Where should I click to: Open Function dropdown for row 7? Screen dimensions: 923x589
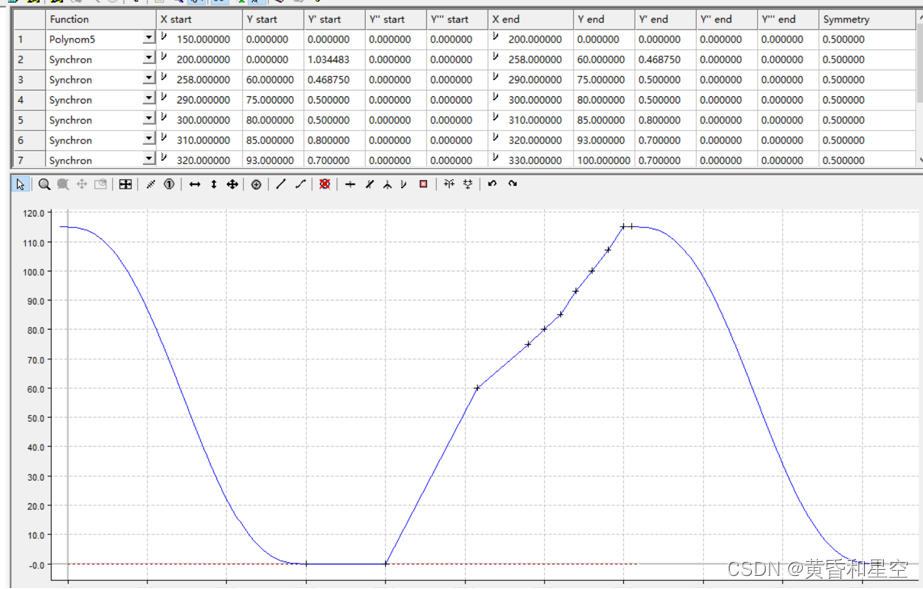[148, 159]
